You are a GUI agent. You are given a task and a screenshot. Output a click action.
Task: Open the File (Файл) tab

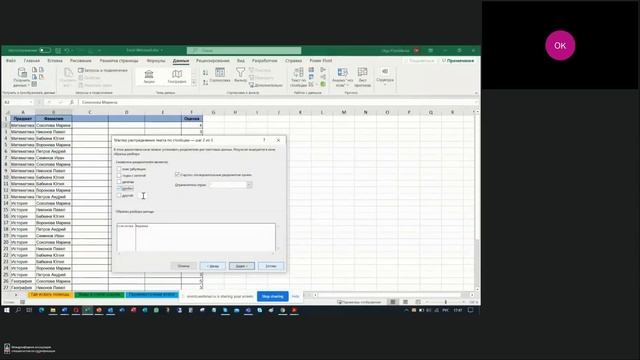[11, 61]
